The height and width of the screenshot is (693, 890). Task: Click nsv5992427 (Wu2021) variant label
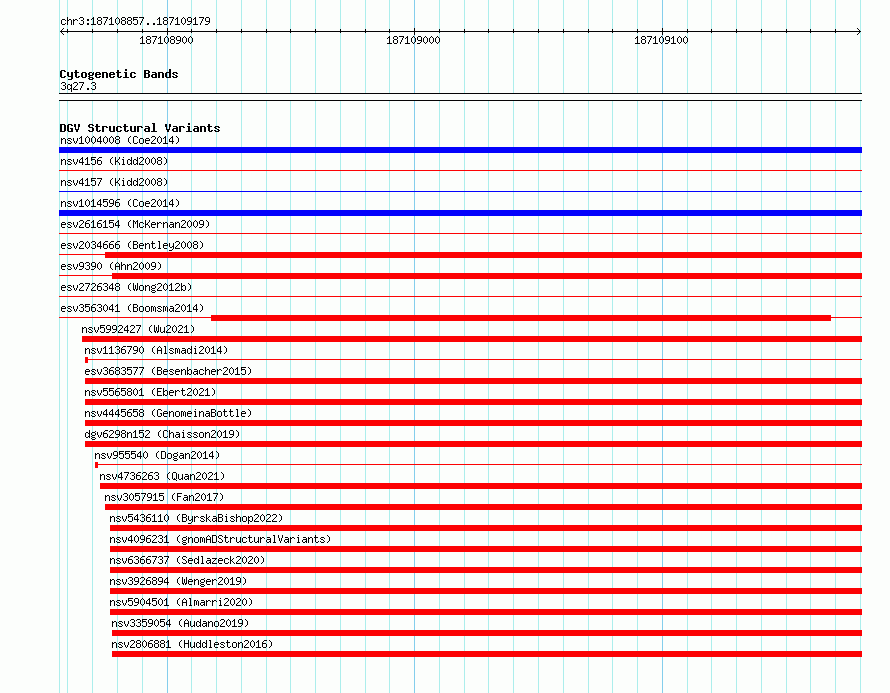[138, 329]
